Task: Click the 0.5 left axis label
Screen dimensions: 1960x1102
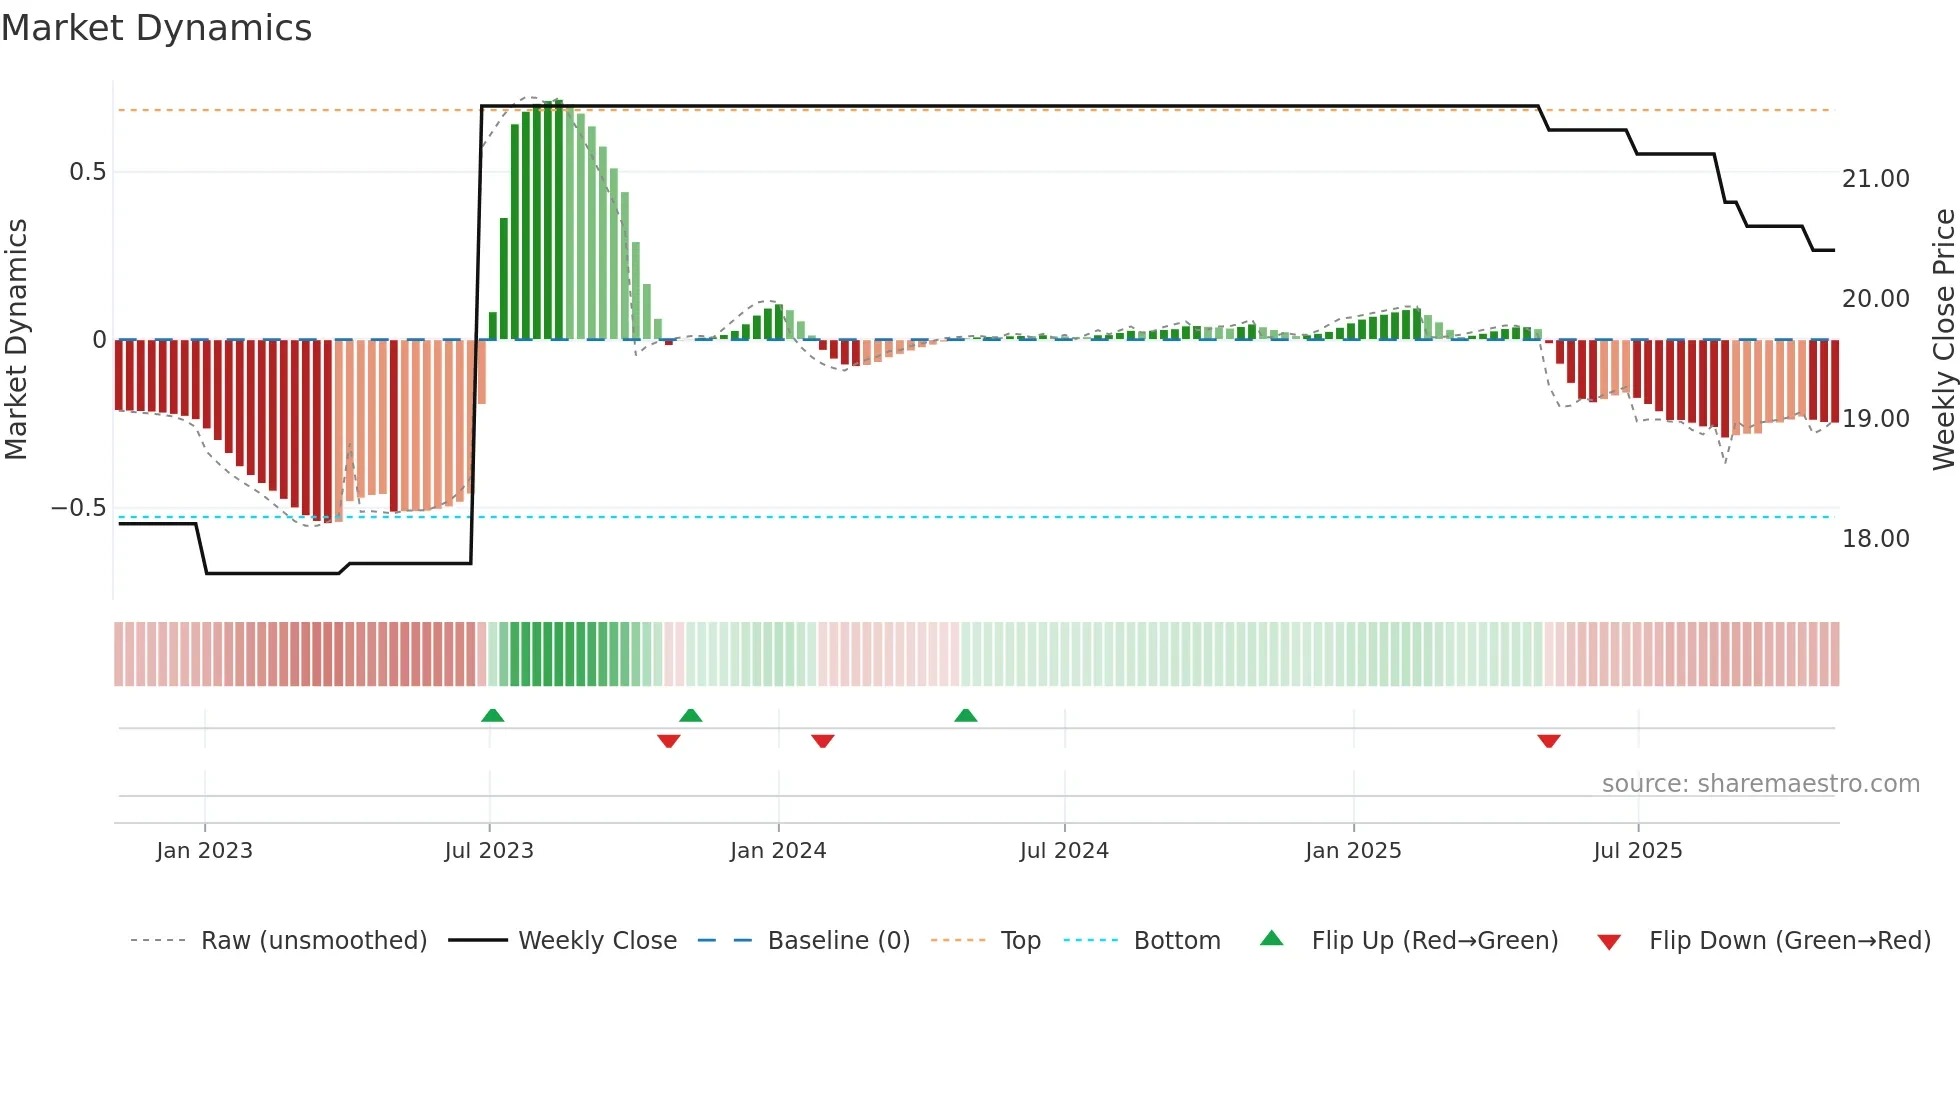Action: click(88, 172)
